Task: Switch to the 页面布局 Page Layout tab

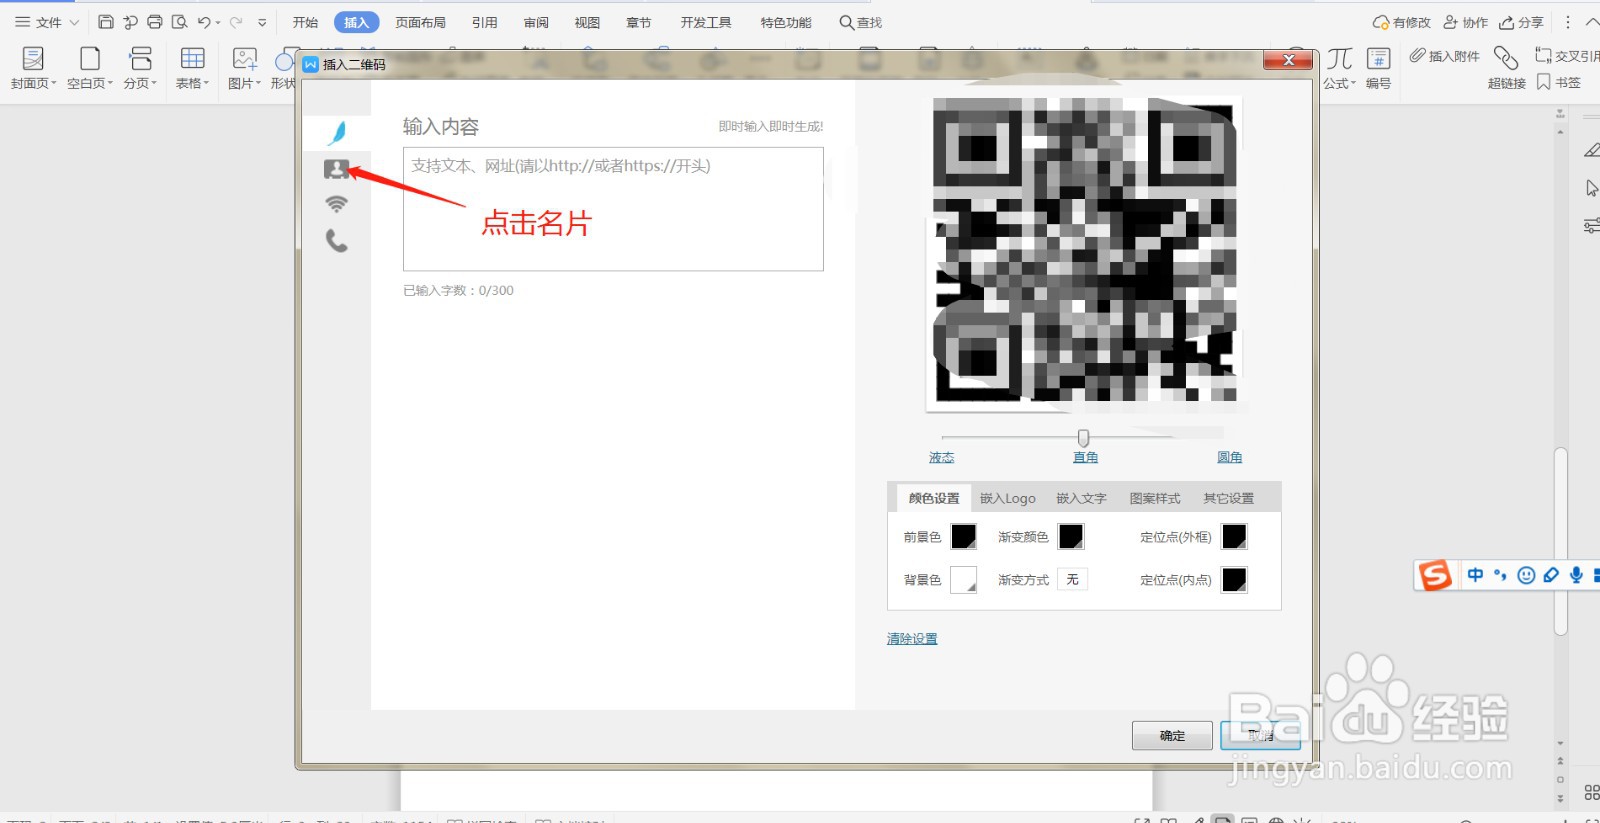Action: pos(420,22)
